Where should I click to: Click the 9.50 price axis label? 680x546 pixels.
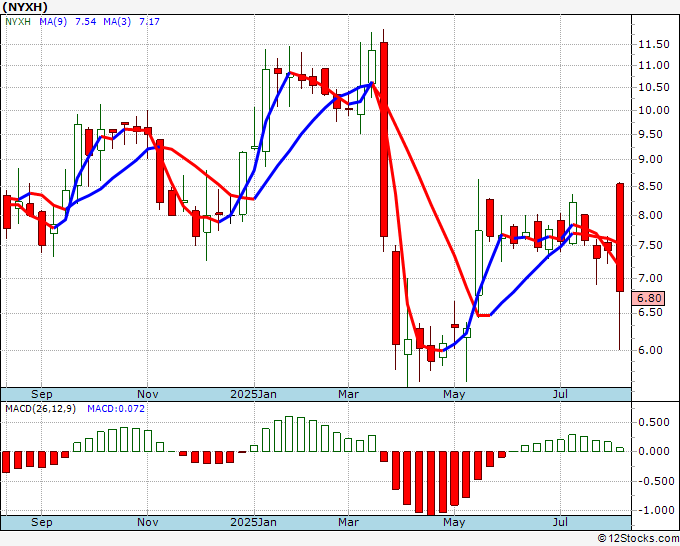[x=651, y=134]
